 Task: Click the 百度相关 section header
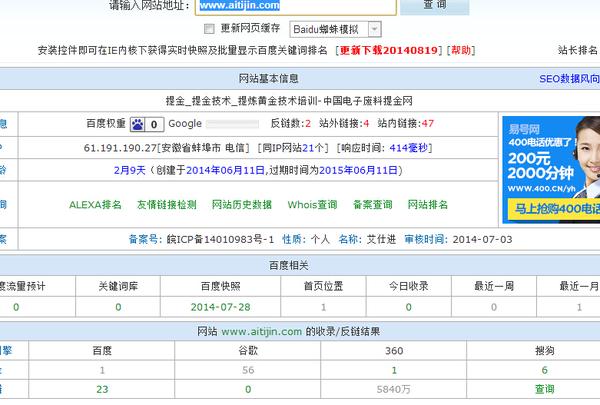(289, 265)
